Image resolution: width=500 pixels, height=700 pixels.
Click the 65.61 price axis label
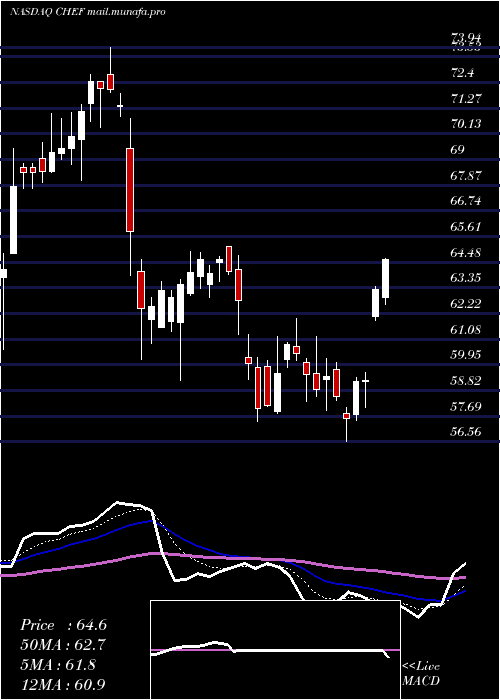point(466,227)
